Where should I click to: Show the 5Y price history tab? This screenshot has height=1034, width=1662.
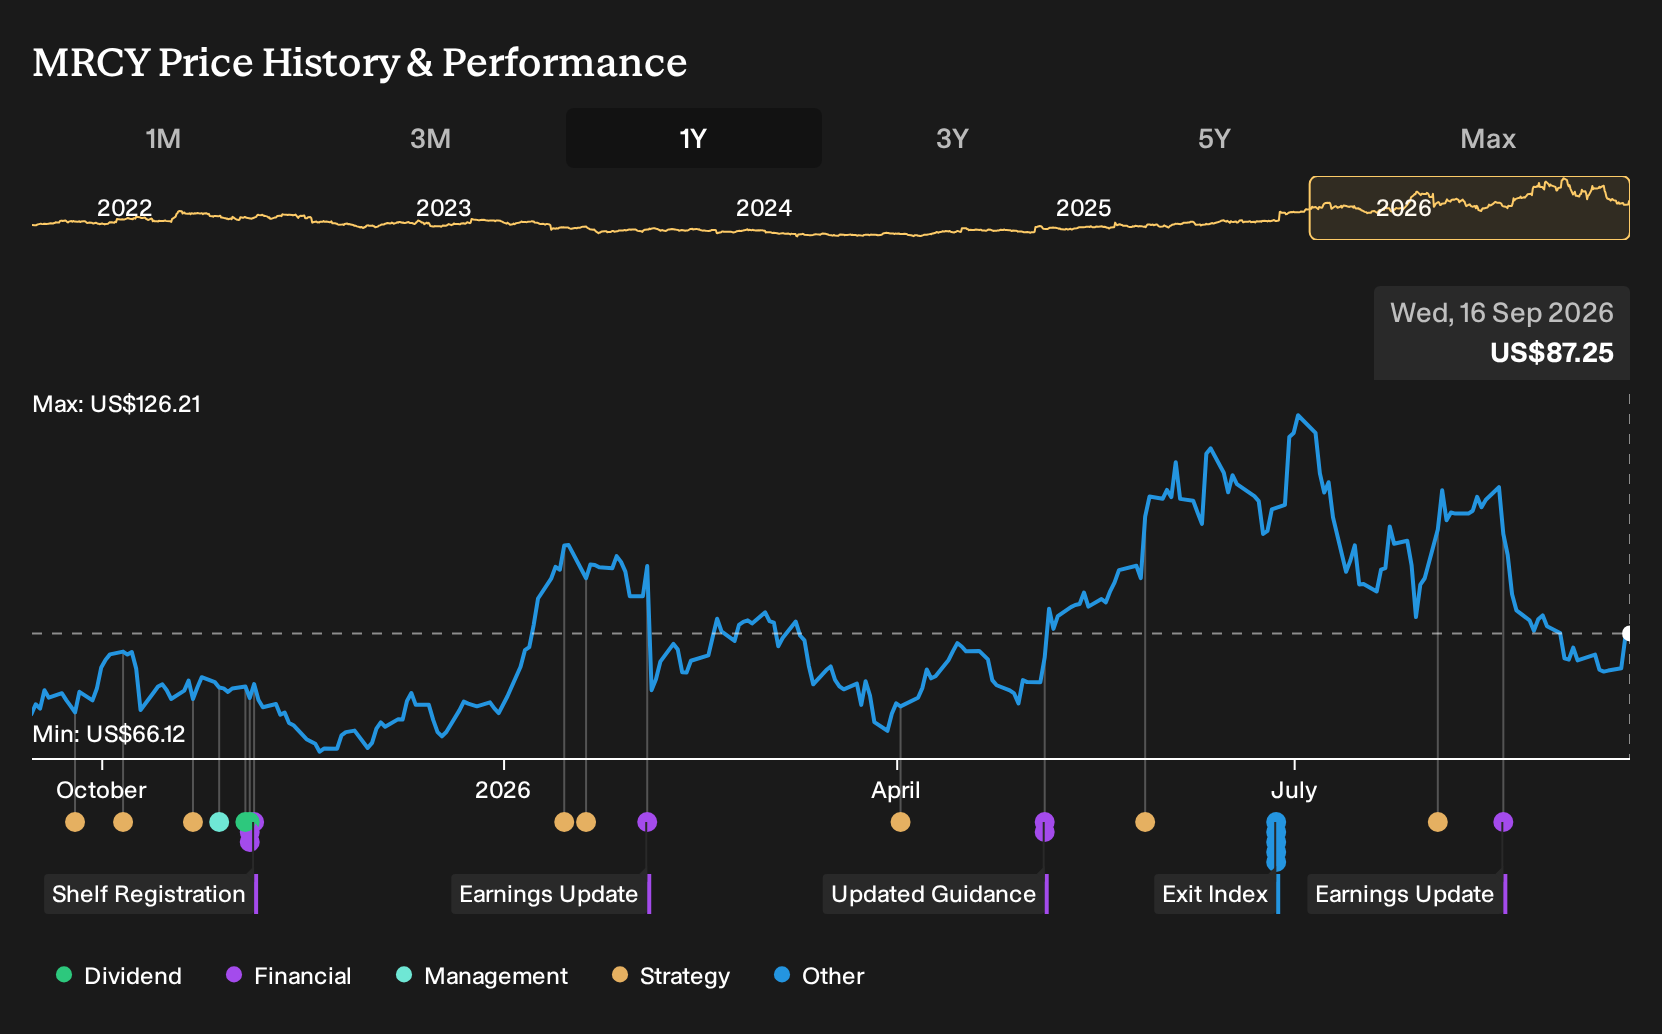coord(1214,138)
